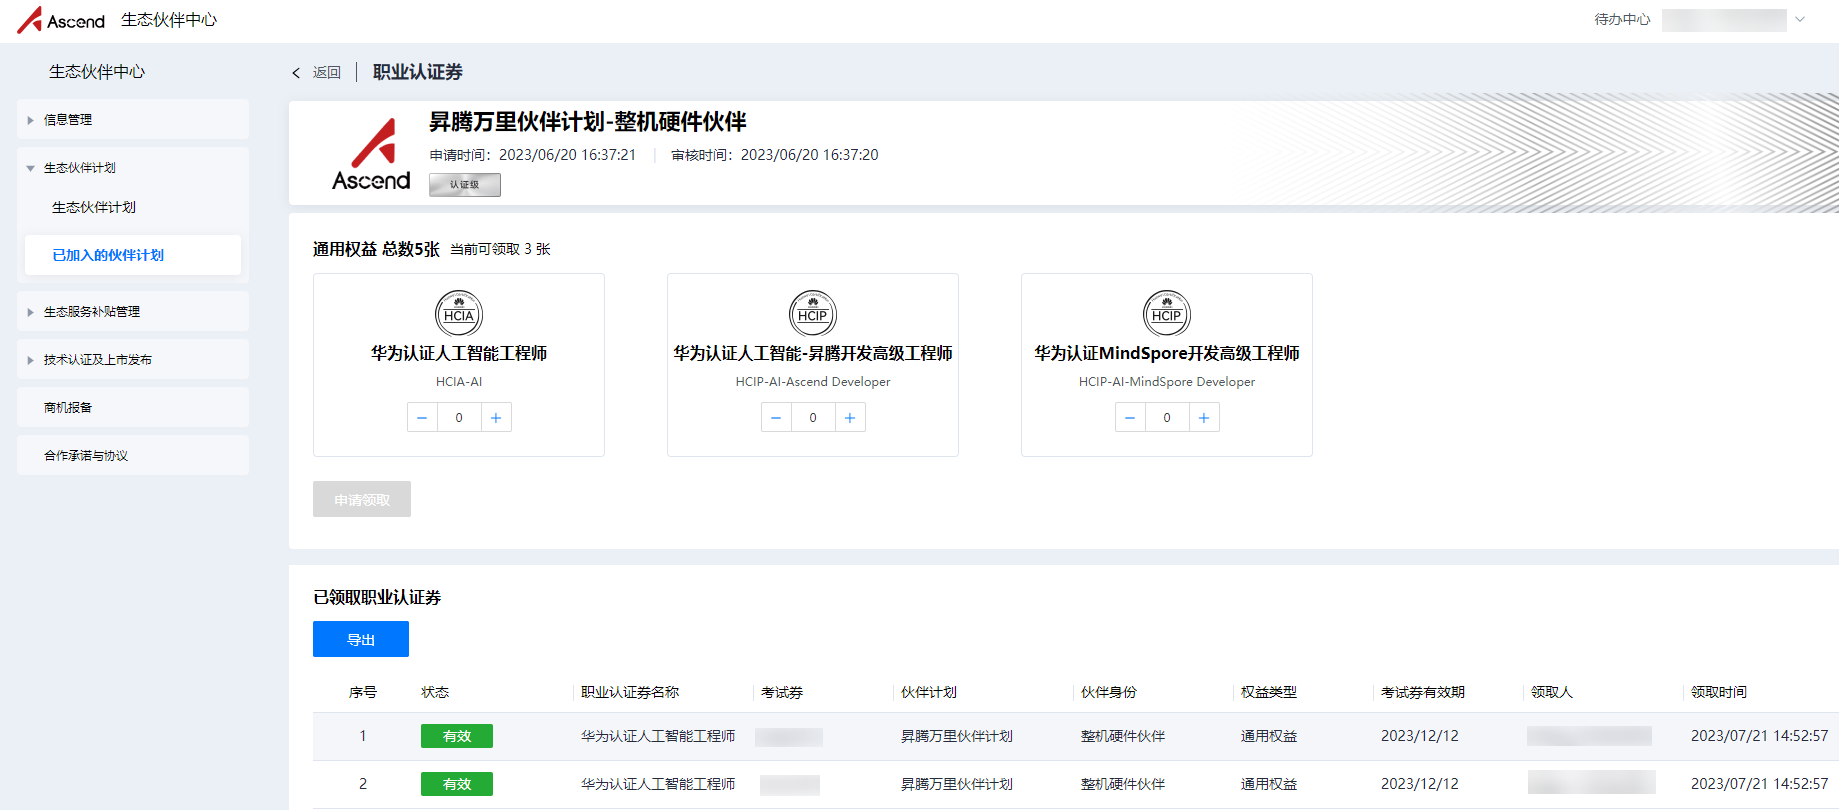
Task: Increase HCIP-AI-Ascend Developer quantity
Action: 850,417
